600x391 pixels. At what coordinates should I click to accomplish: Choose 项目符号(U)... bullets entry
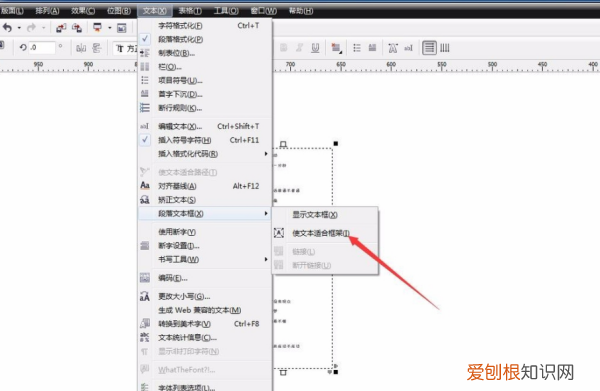click(205, 81)
